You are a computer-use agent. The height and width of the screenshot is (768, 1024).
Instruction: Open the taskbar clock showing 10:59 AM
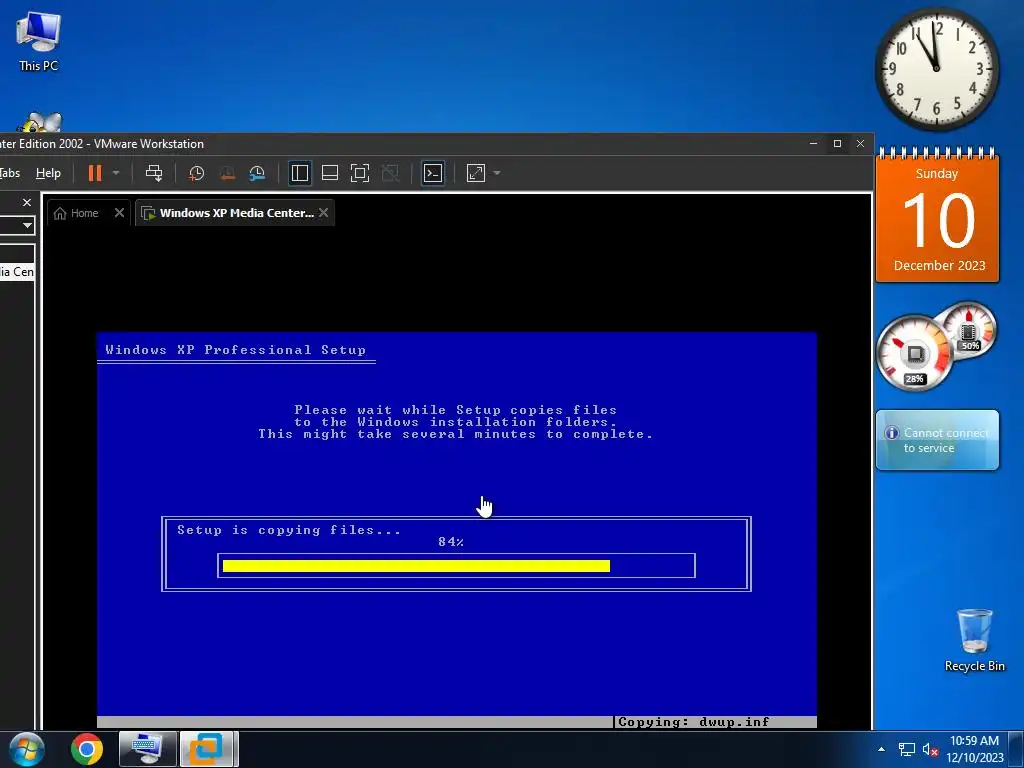coord(974,749)
